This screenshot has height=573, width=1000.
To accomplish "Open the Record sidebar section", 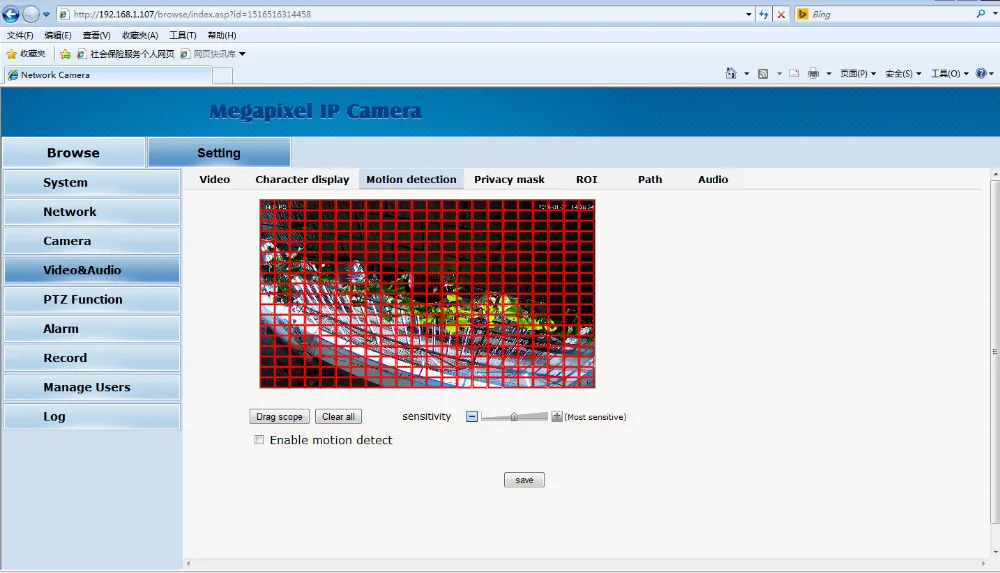I will click(92, 358).
